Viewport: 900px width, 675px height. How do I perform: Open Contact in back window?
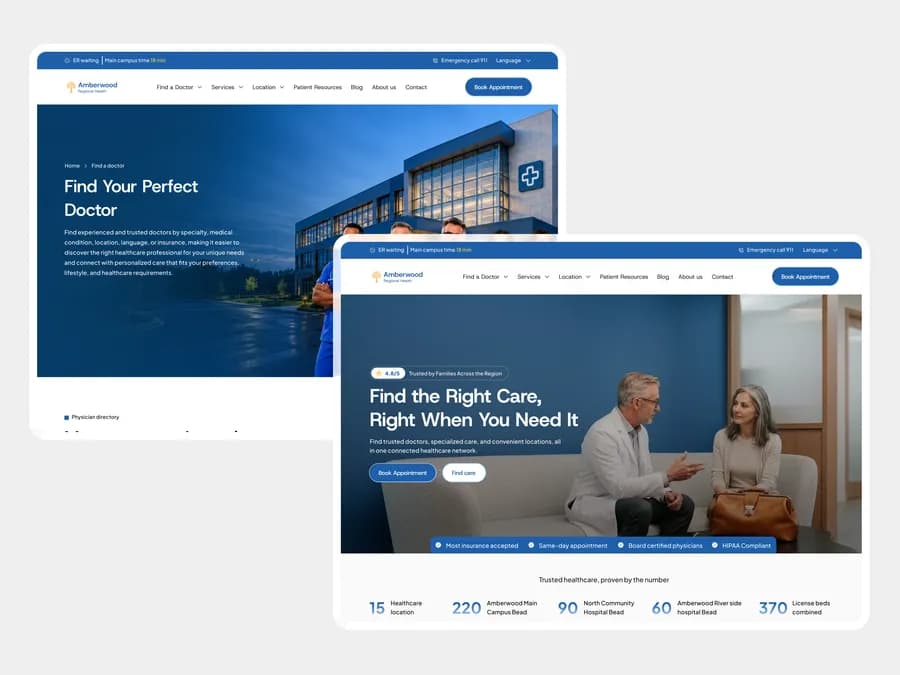tap(416, 87)
